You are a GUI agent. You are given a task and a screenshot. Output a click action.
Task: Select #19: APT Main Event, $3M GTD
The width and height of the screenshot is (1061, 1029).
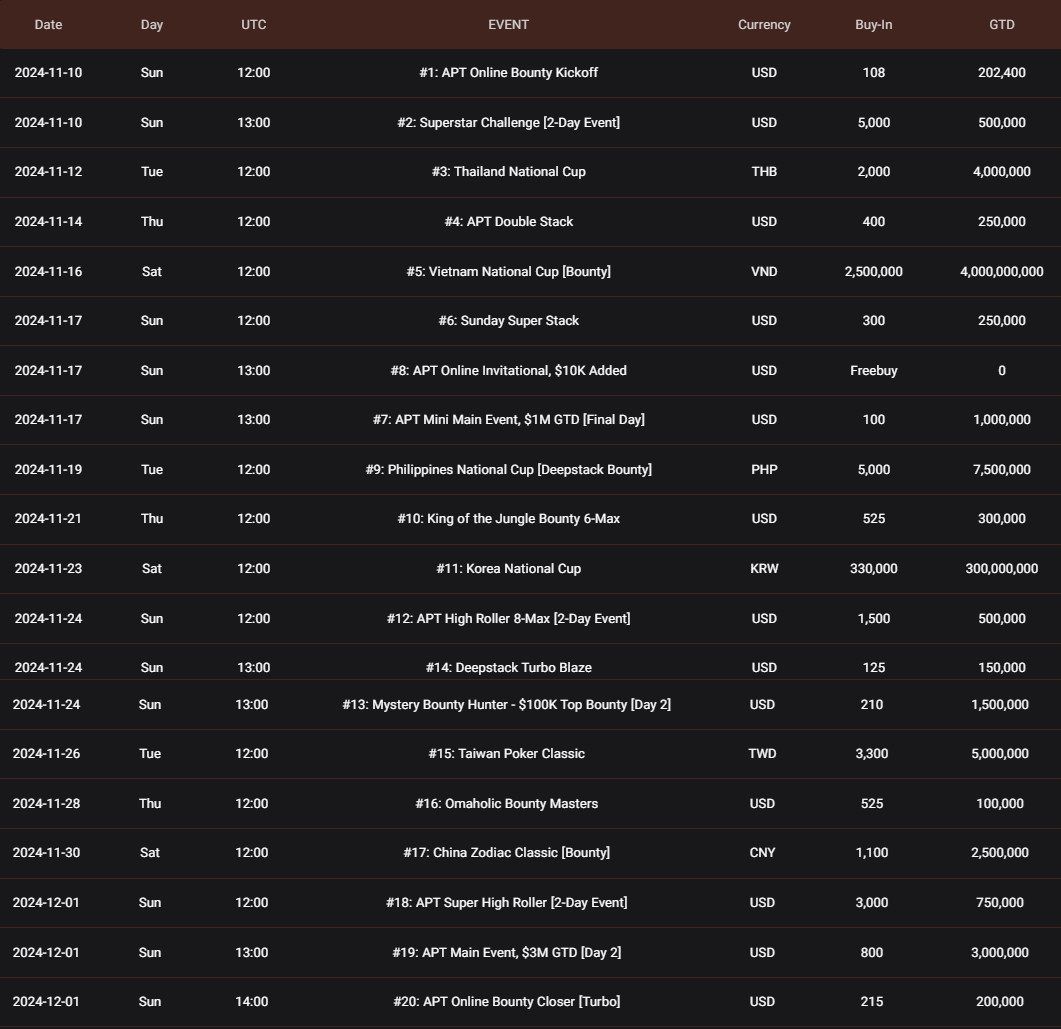[506, 953]
